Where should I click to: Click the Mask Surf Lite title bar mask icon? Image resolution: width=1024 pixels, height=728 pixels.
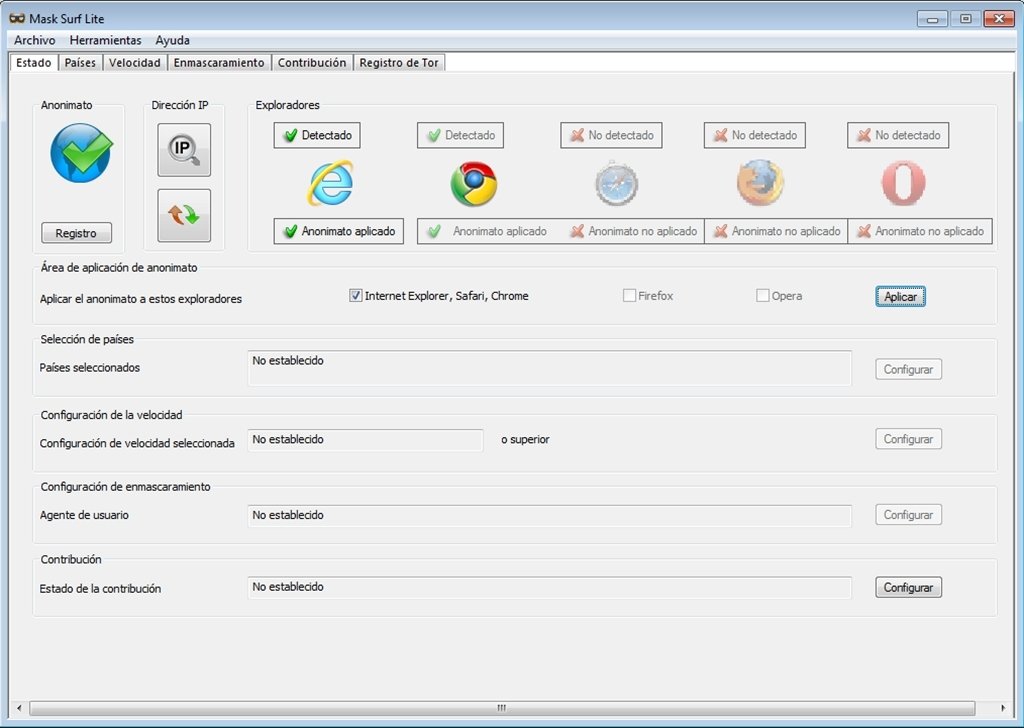click(x=18, y=18)
